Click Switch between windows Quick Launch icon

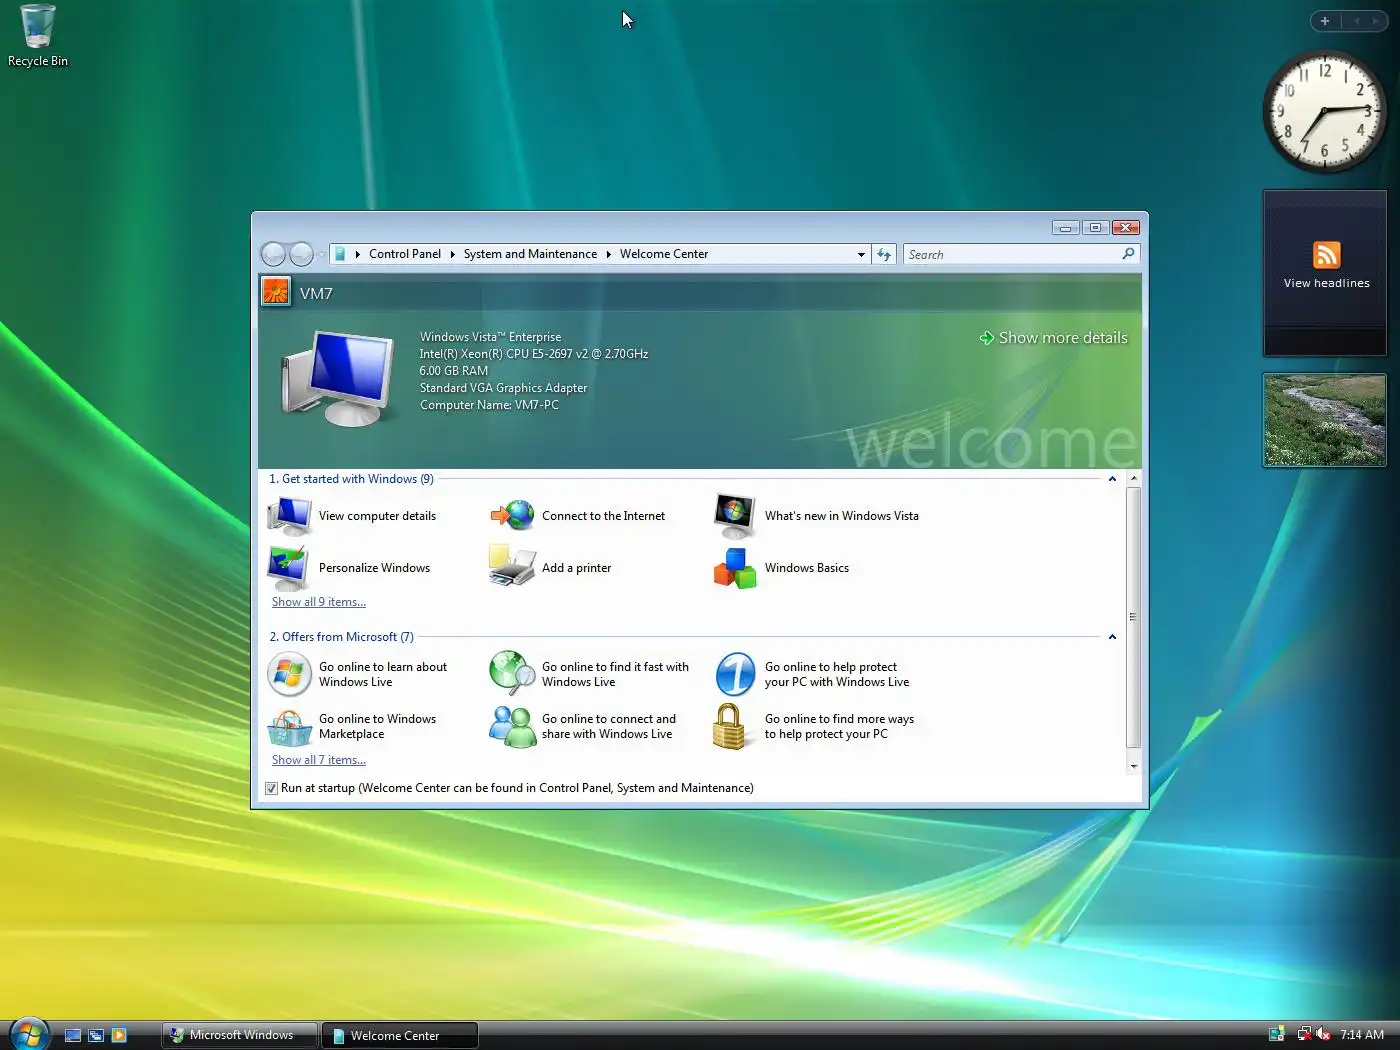96,1035
